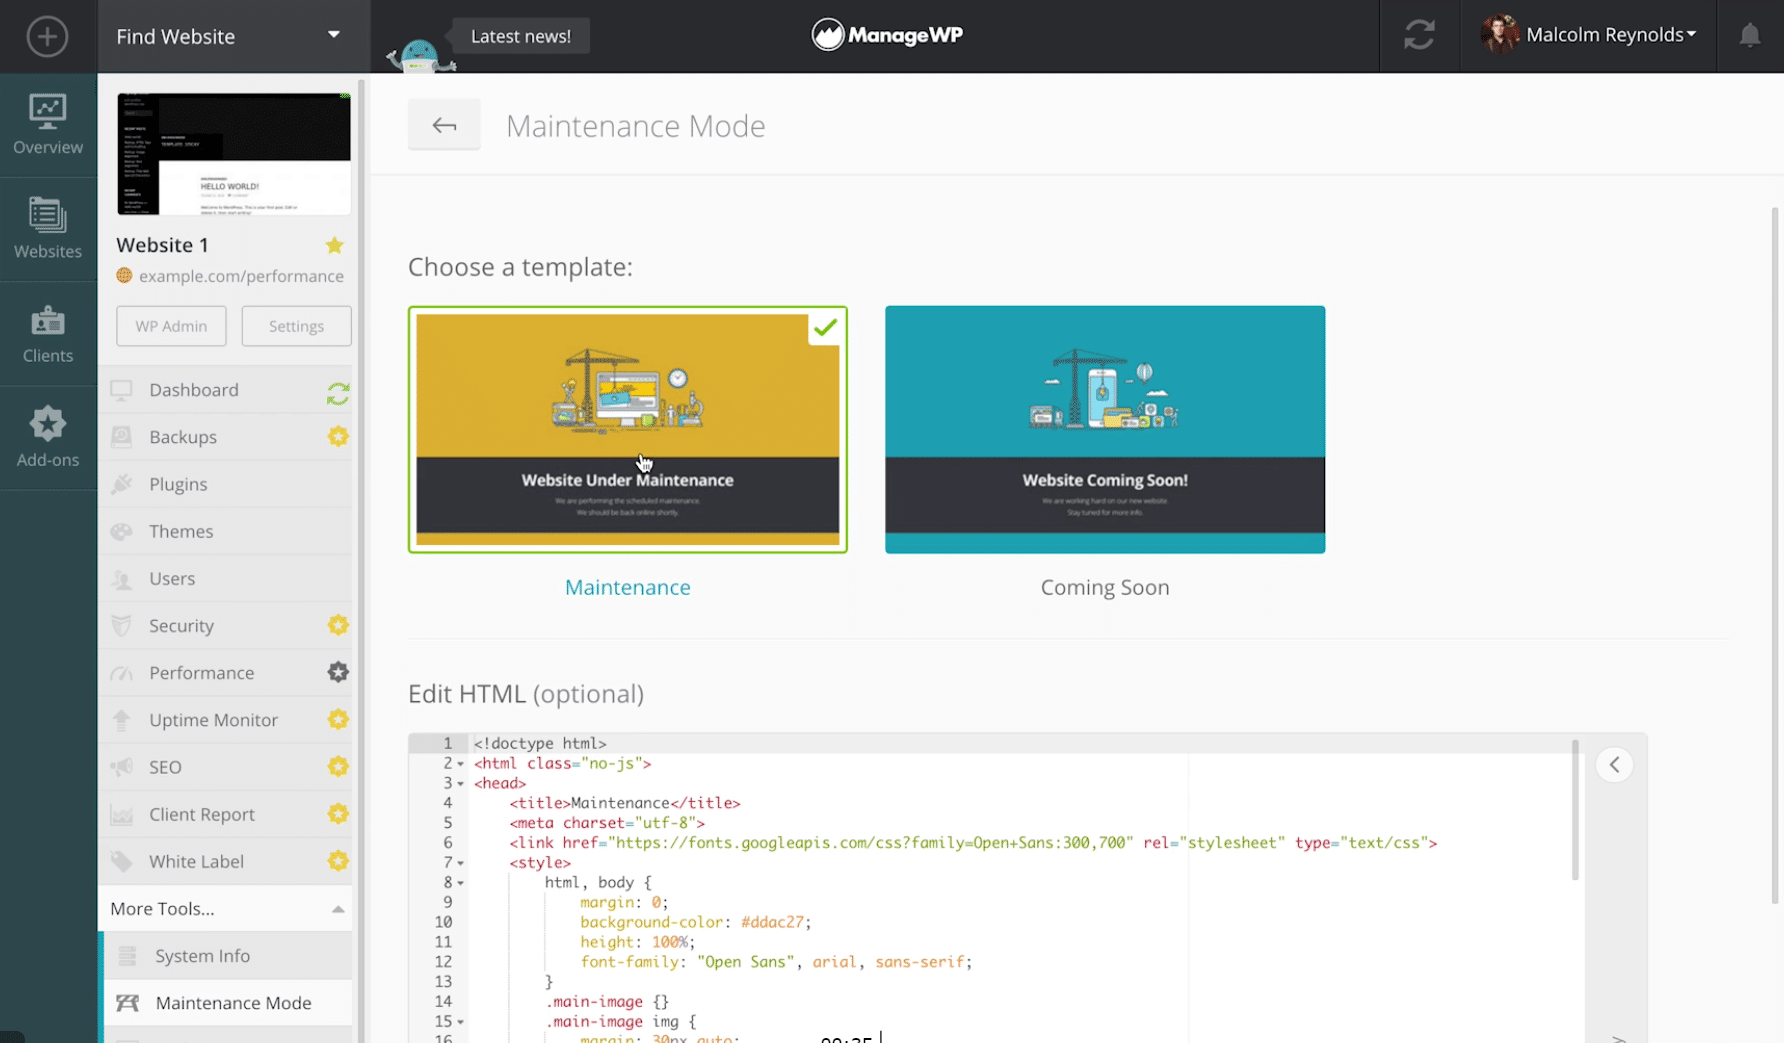Select the Coming Soon template
The width and height of the screenshot is (1784, 1043).
(x=1104, y=429)
